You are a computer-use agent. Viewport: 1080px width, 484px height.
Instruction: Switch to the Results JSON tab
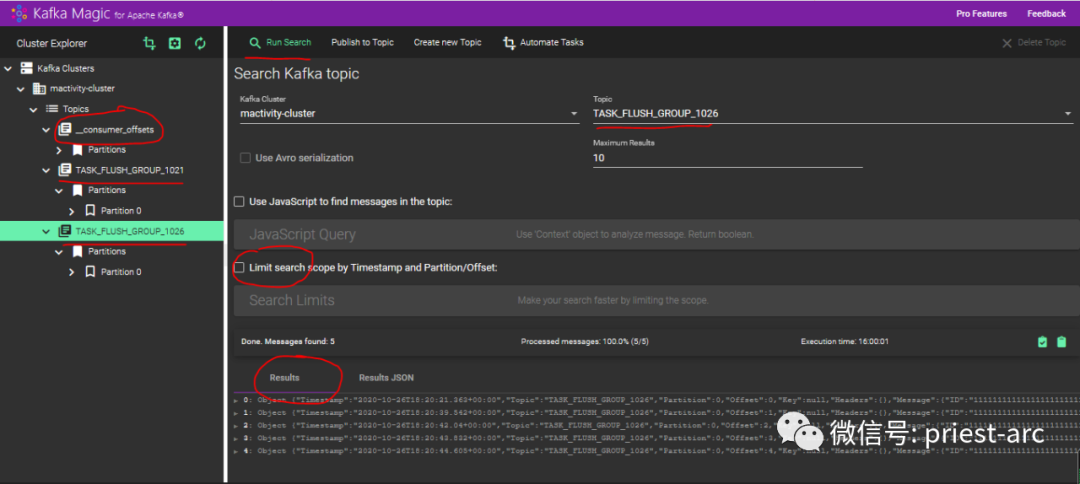386,378
